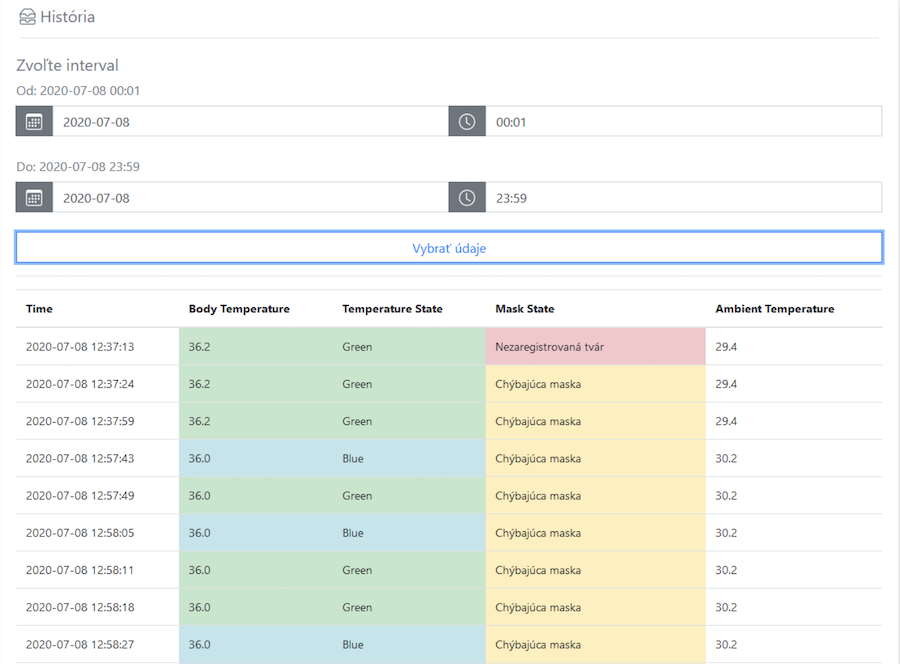This screenshot has height=664, width=900.
Task: Click body temperature 36.0 in the 12:58:27 row
Action: click(199, 644)
